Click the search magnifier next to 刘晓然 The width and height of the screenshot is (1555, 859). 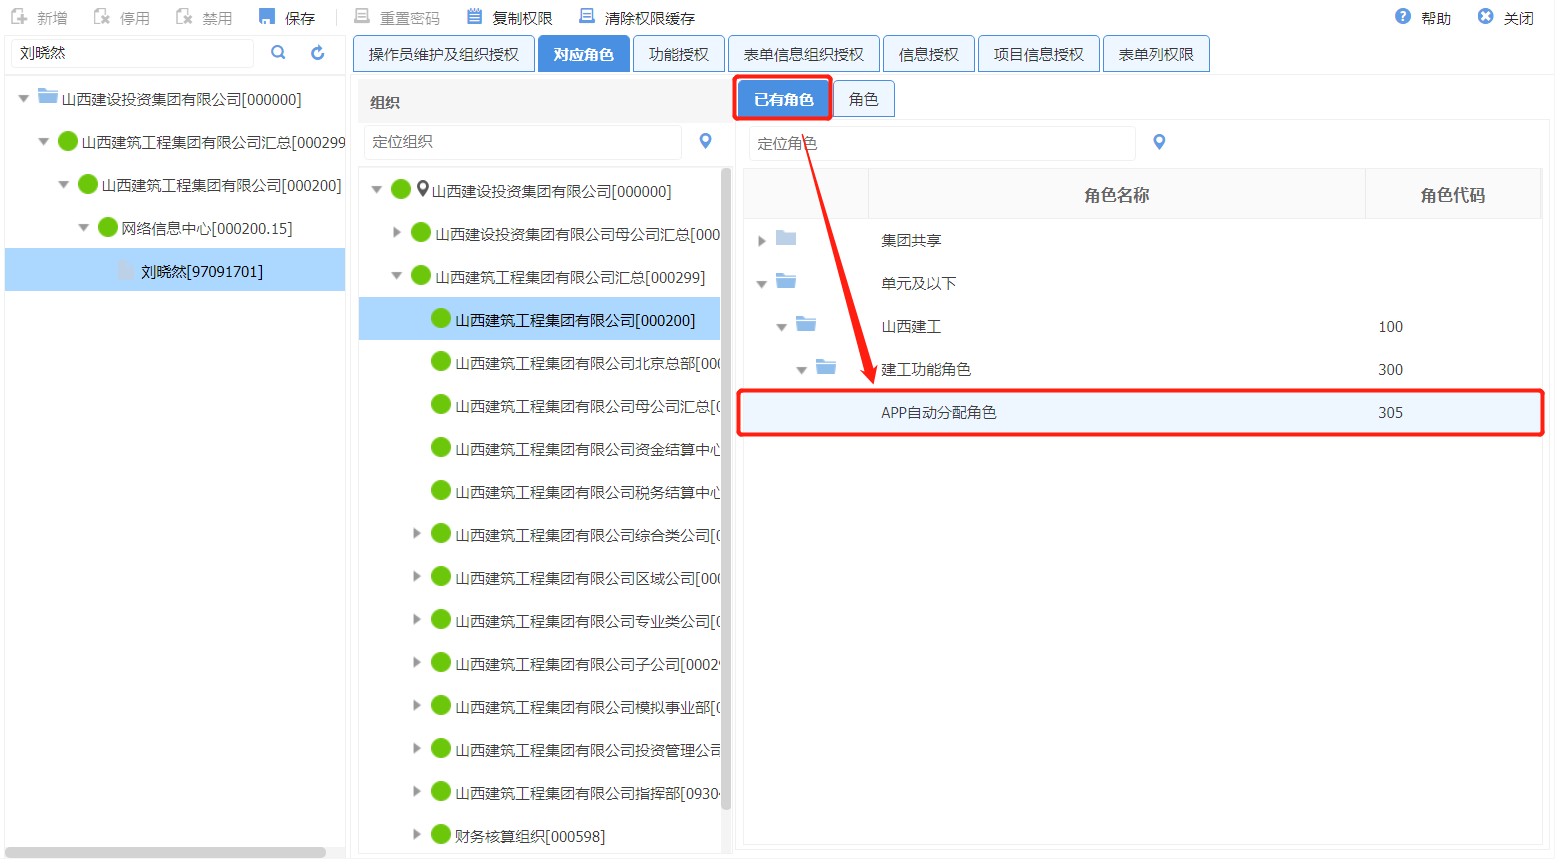tap(279, 53)
